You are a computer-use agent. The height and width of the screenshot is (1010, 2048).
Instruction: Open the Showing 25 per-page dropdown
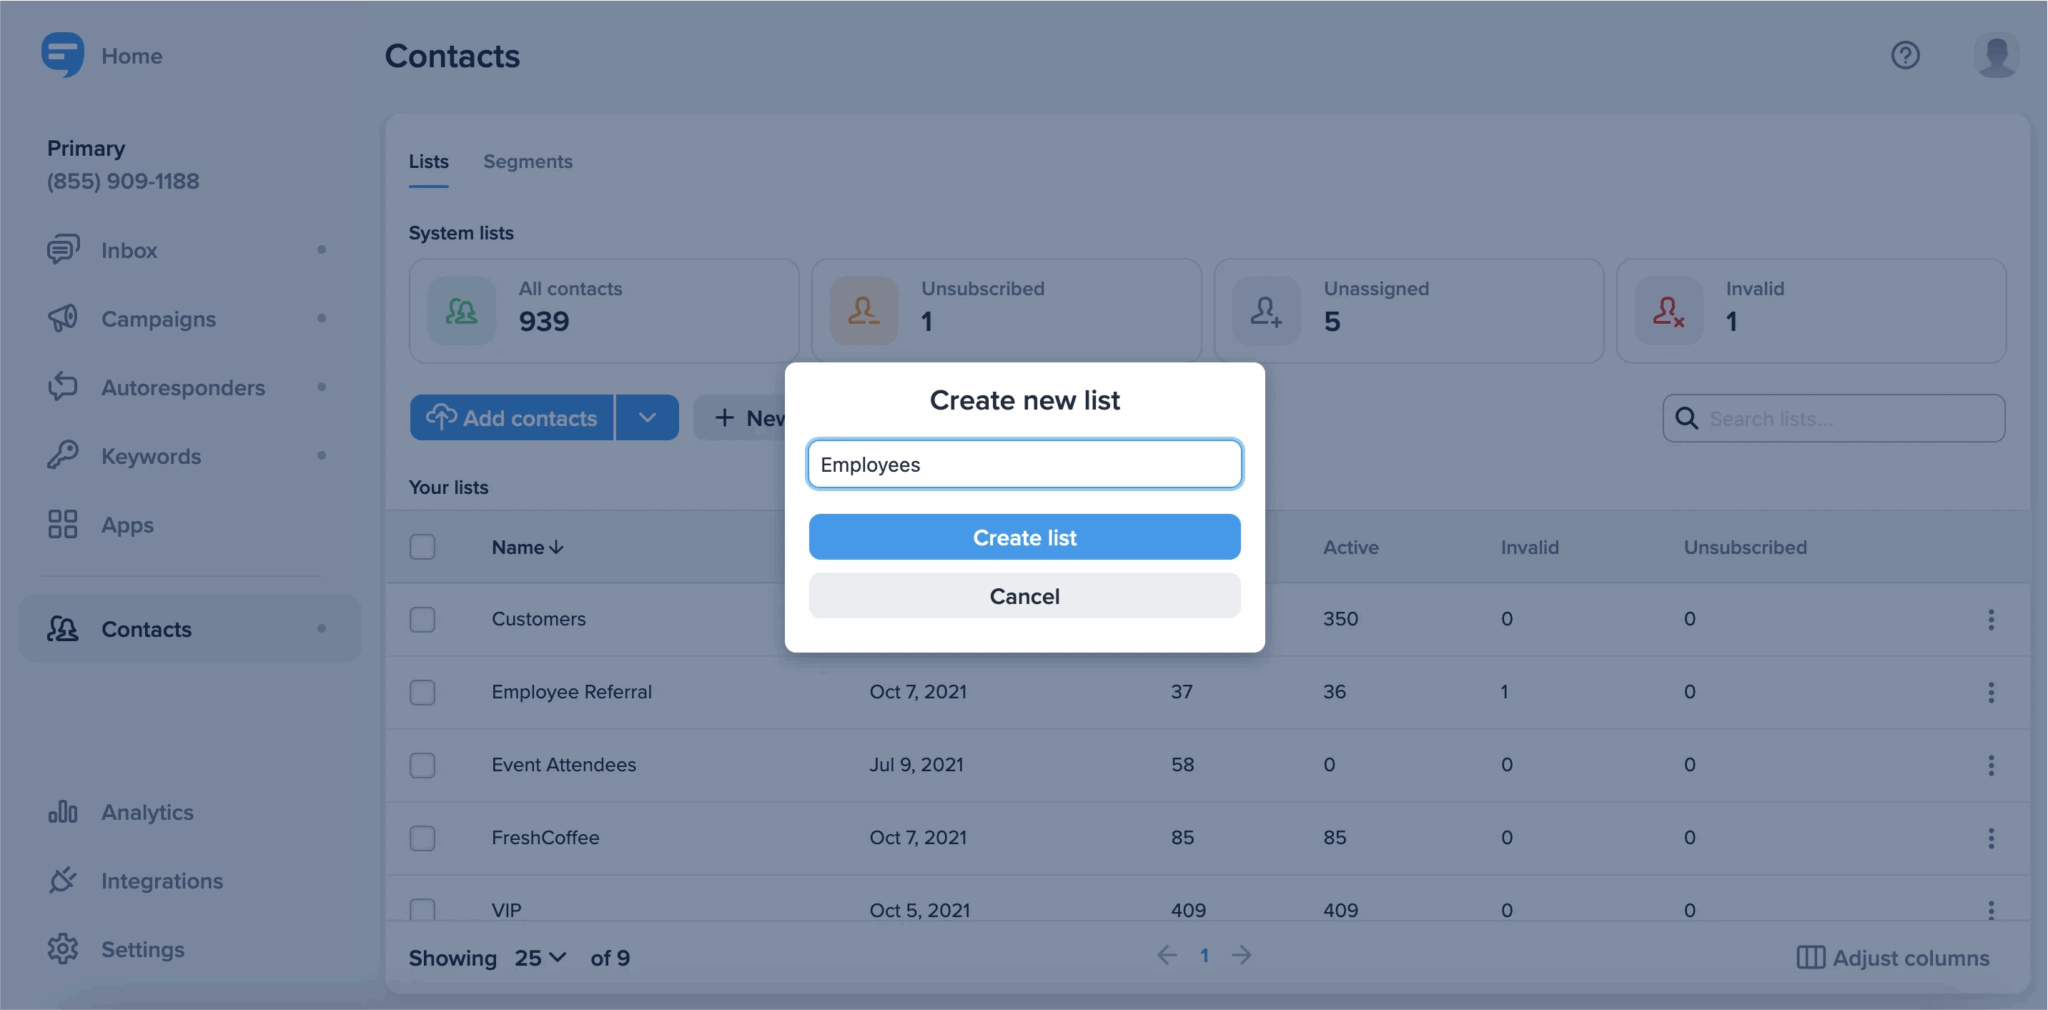(538, 957)
